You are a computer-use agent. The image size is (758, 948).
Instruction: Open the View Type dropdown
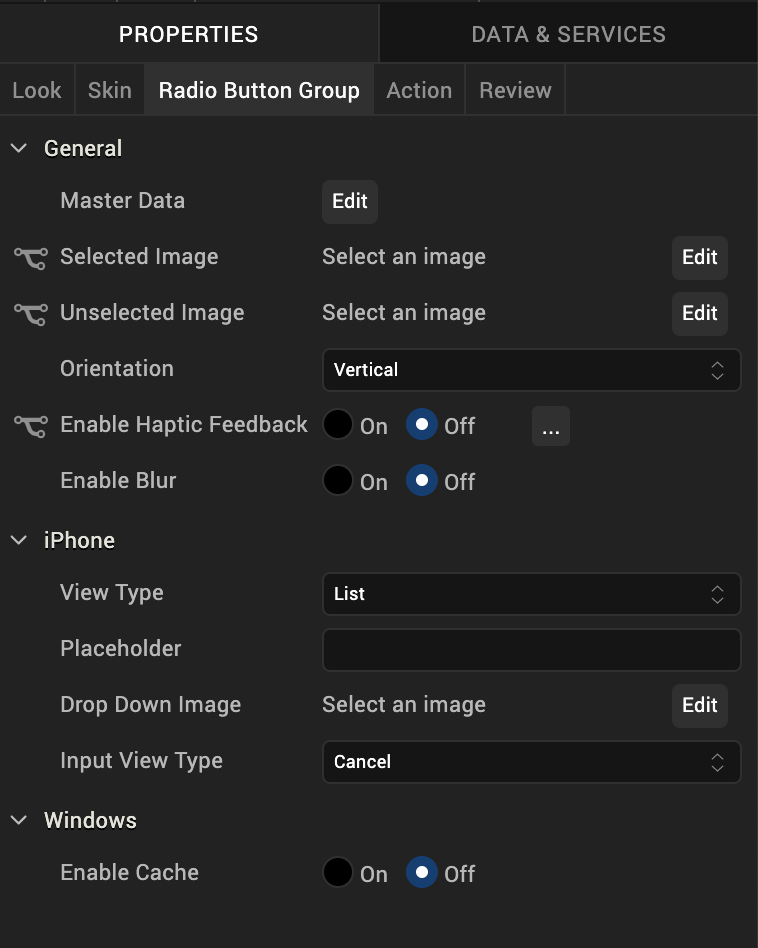[531, 594]
